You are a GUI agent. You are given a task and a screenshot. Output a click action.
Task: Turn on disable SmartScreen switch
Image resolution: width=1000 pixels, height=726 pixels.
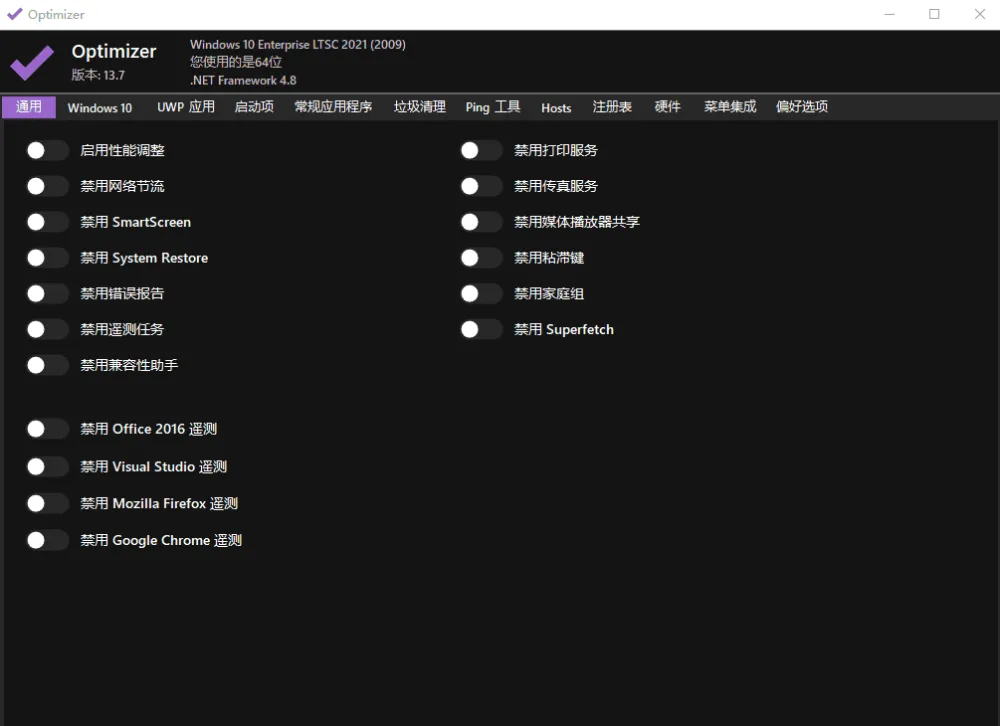coord(46,221)
